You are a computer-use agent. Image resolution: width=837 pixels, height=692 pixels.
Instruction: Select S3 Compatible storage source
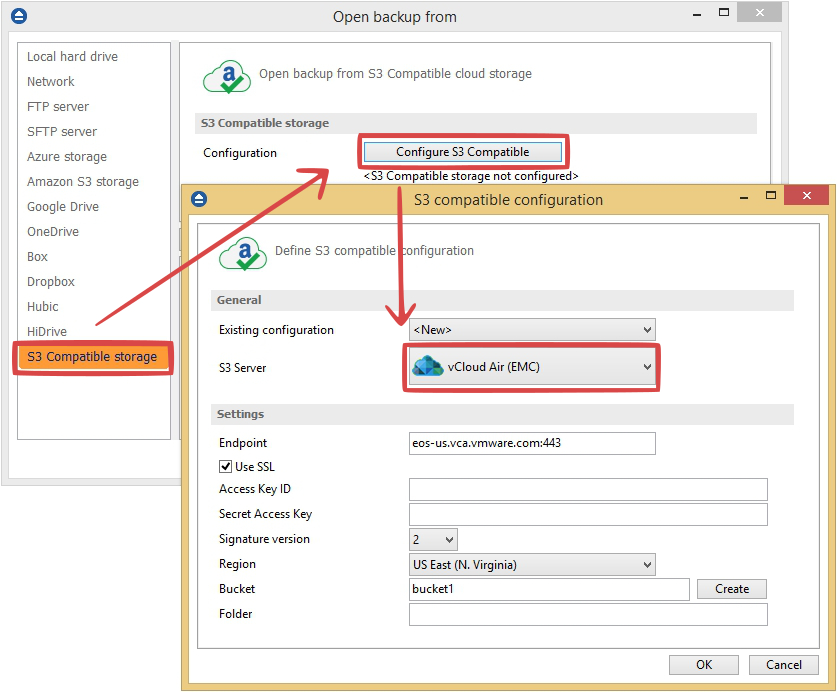point(93,357)
